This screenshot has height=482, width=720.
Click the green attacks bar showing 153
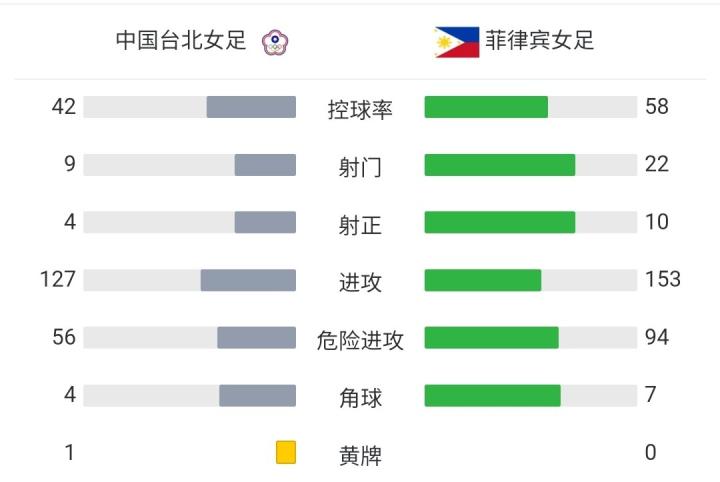click(482, 280)
